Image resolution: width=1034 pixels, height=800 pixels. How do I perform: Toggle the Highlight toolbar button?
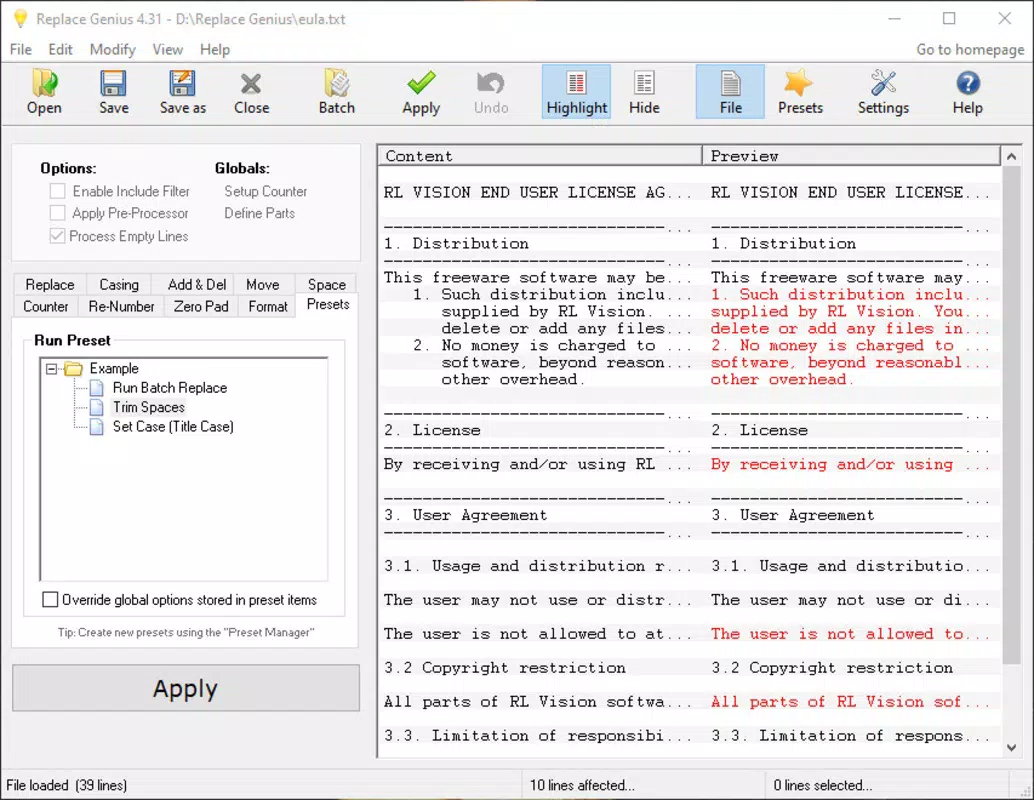point(576,92)
